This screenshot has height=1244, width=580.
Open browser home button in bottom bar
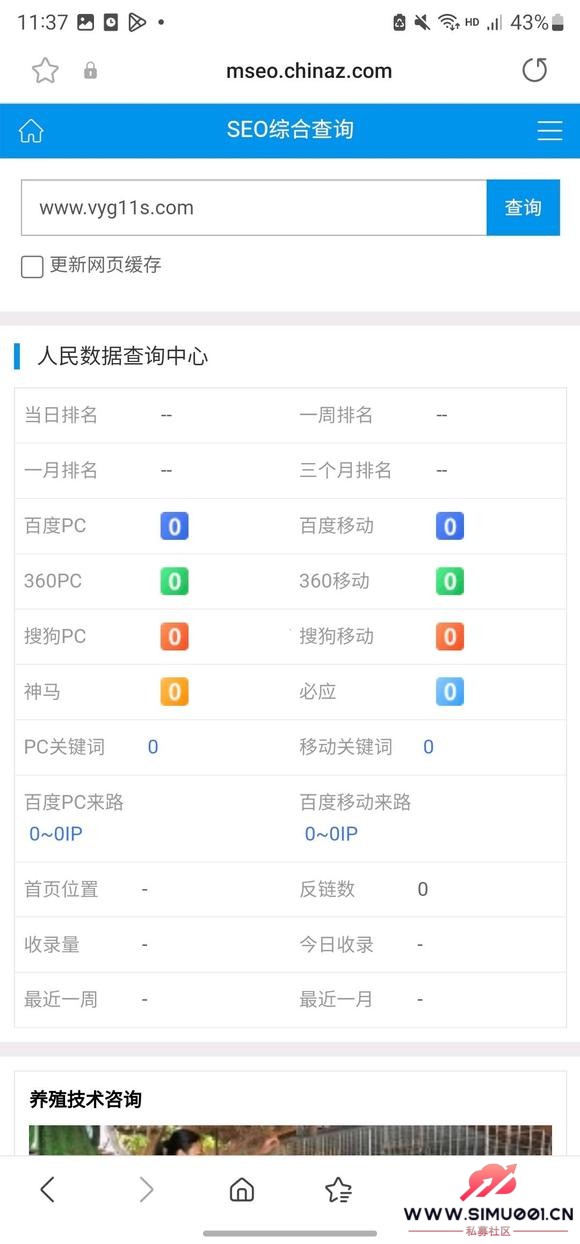[x=242, y=1189]
